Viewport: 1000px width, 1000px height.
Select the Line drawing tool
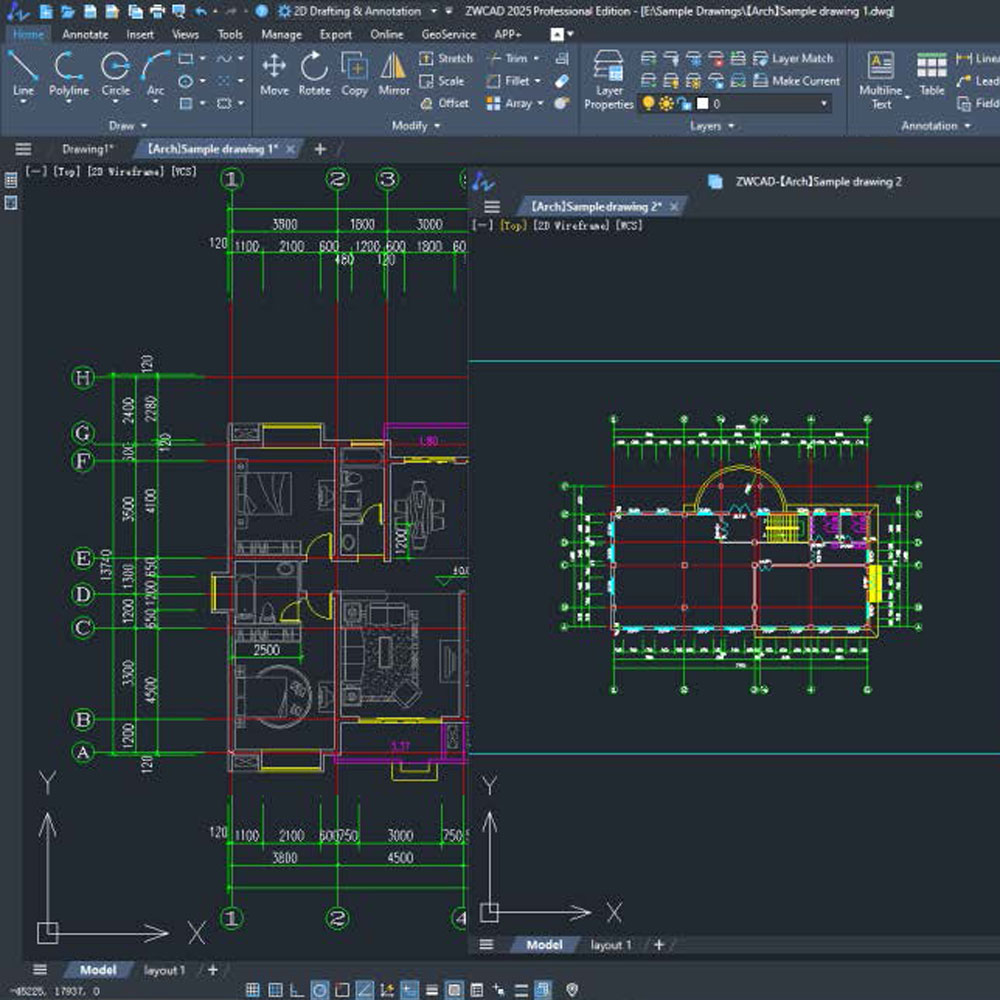pyautogui.click(x=23, y=75)
